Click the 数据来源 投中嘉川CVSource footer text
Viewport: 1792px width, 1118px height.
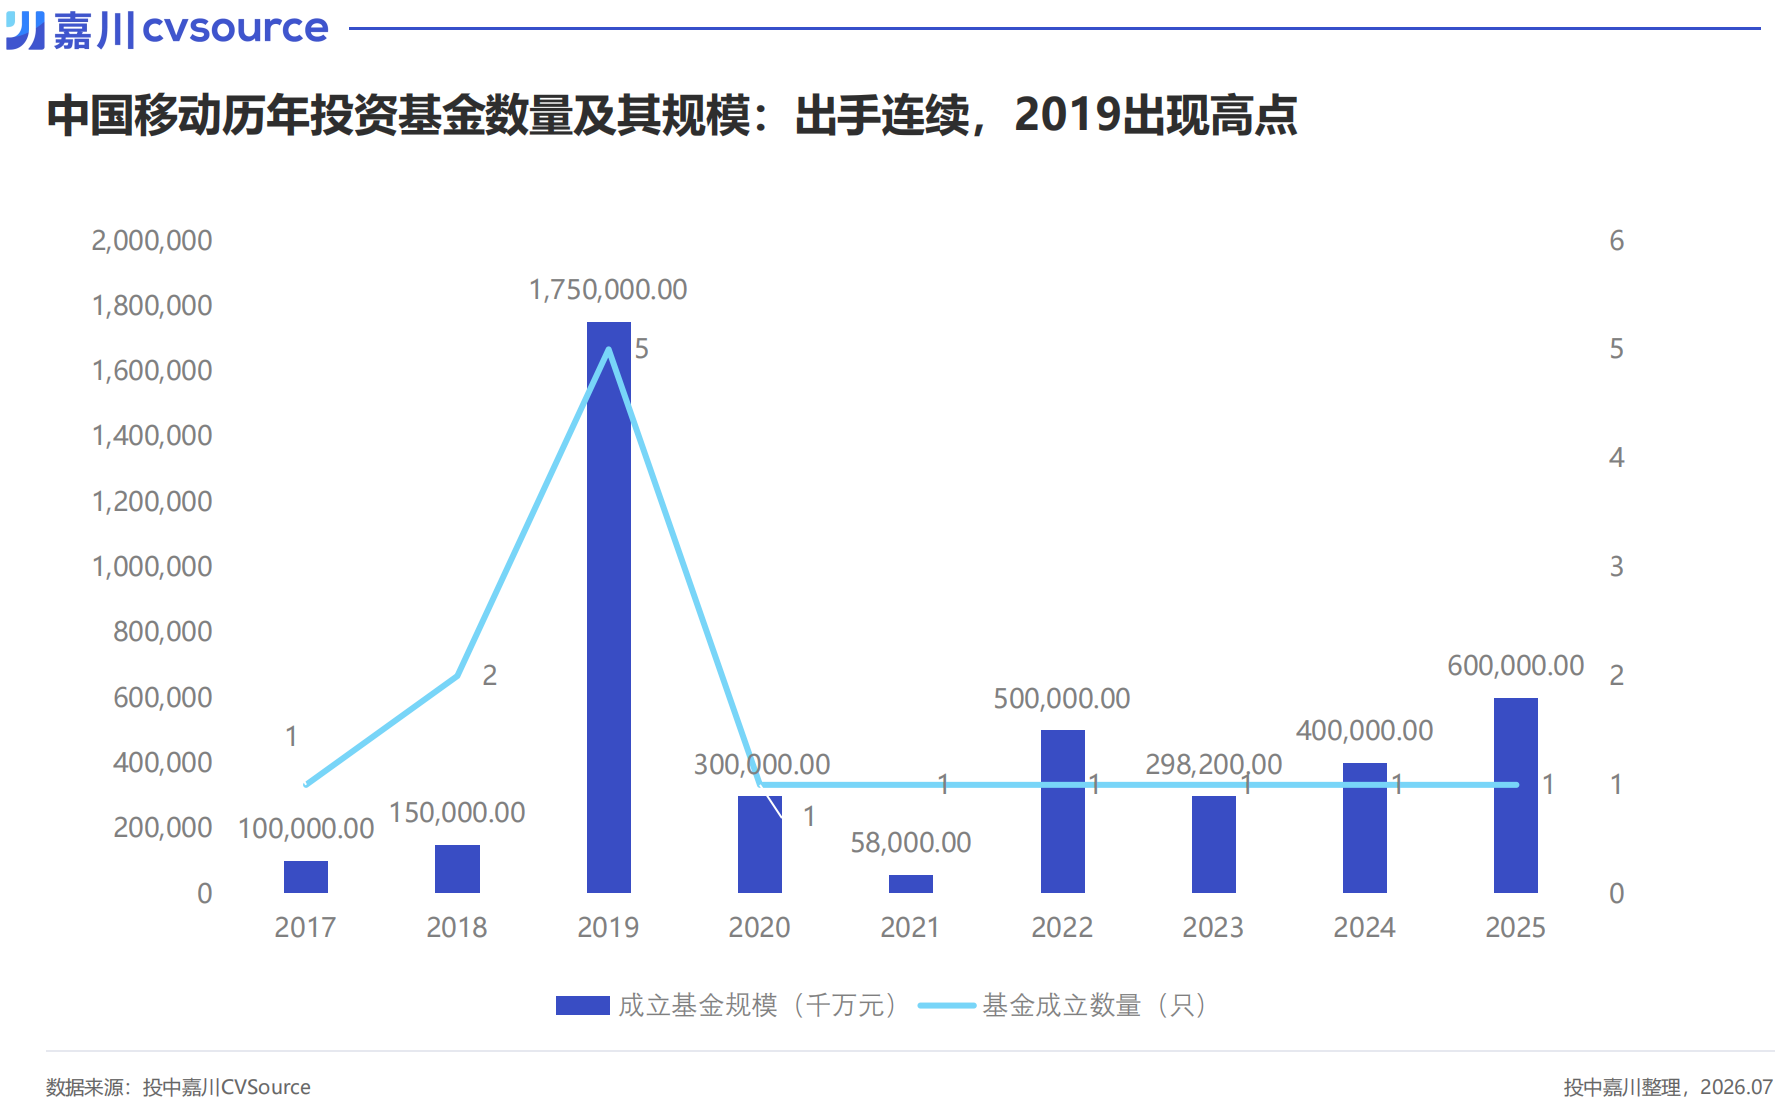(178, 1087)
